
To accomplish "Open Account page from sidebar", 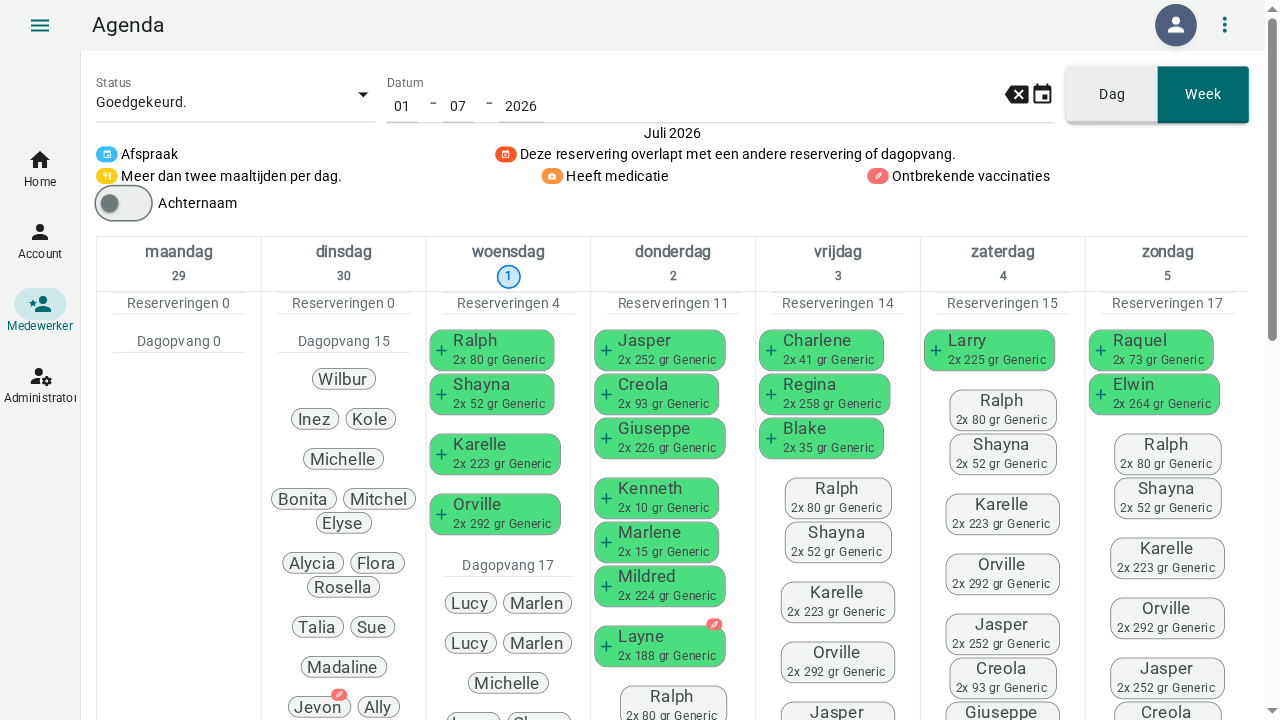I will (x=40, y=241).
